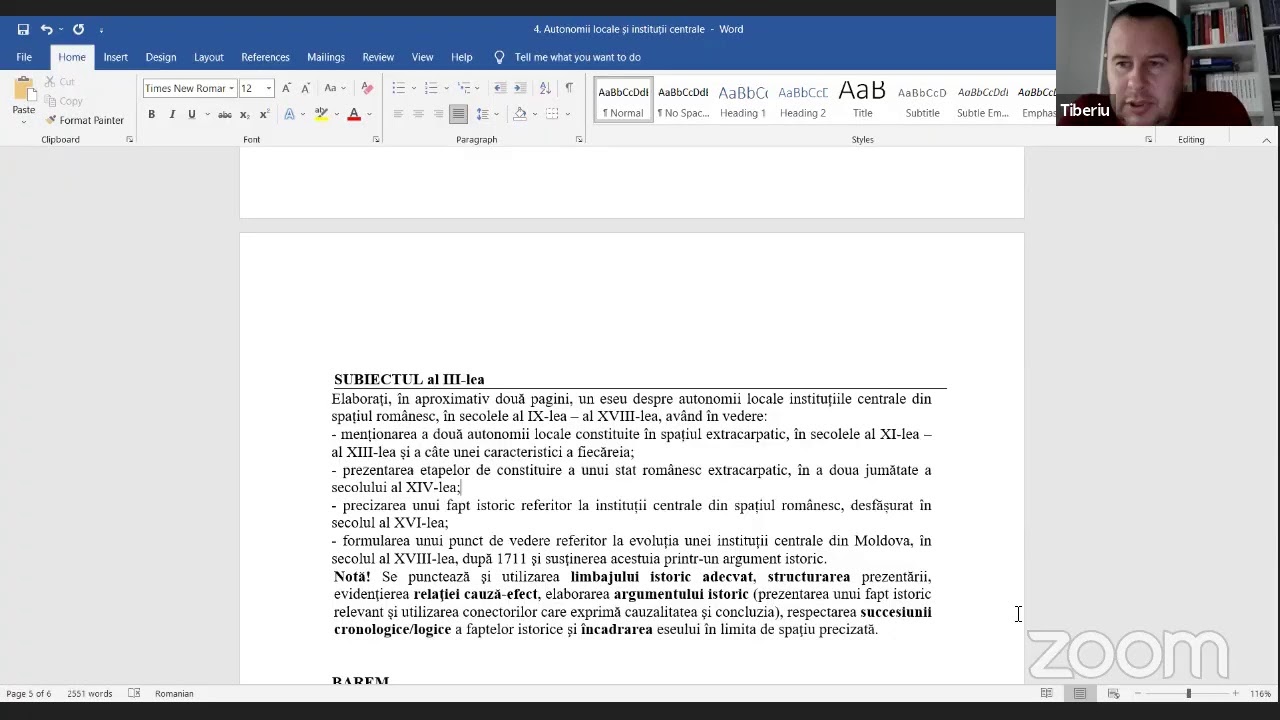This screenshot has height=720, width=1280.
Task: Switch to the Design tab
Action: [160, 57]
